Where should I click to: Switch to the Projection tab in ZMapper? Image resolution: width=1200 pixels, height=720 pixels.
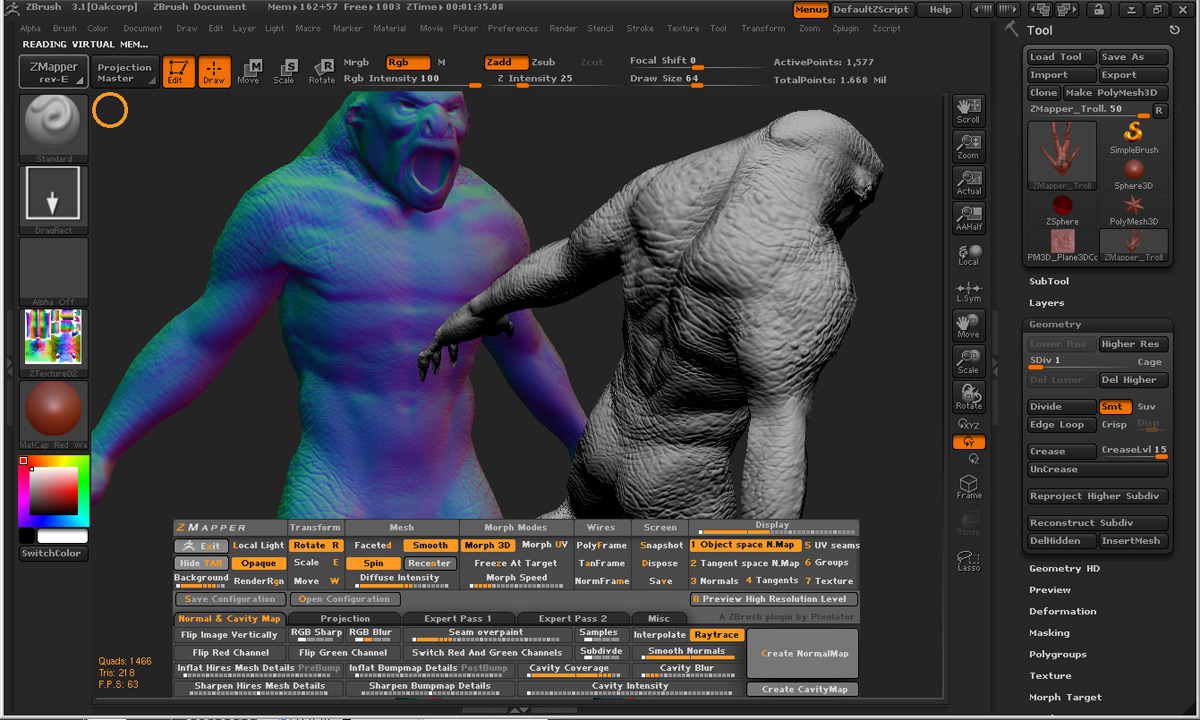[345, 619]
